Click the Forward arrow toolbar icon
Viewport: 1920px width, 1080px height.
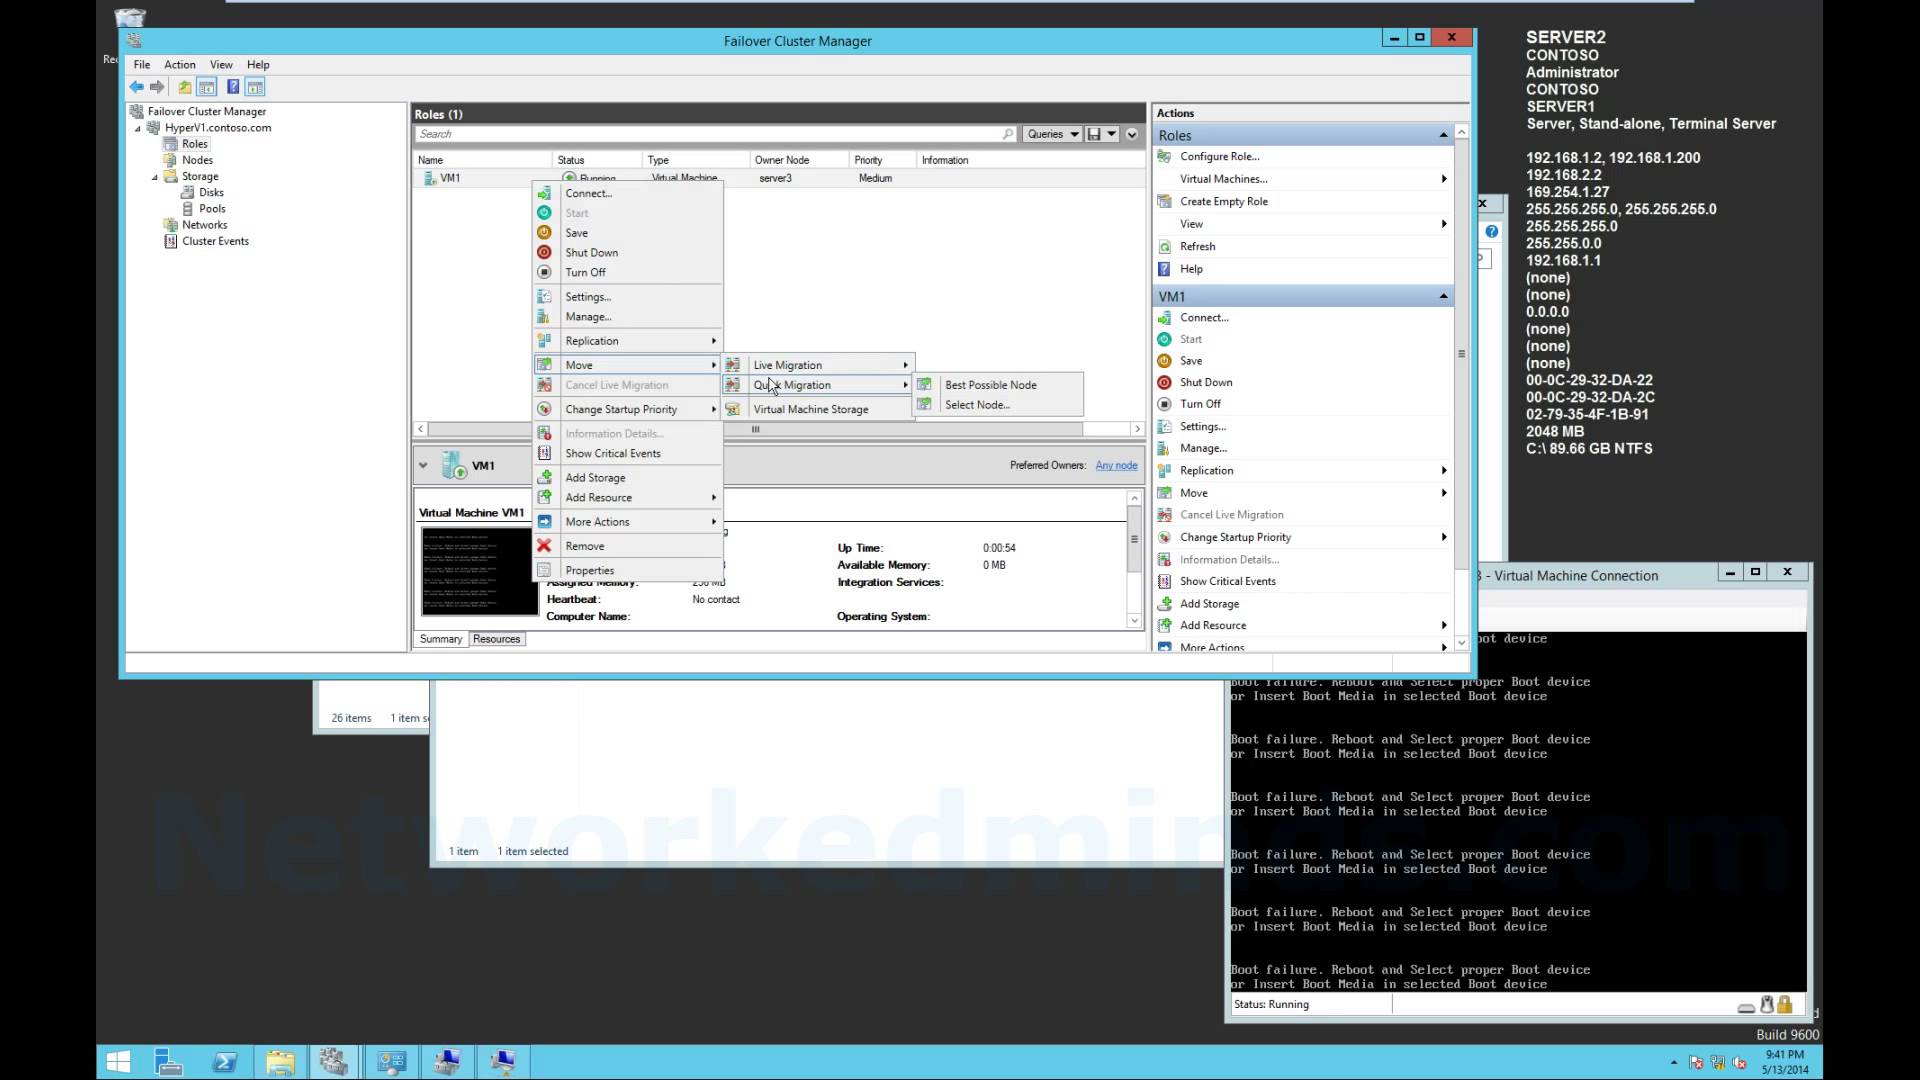(x=157, y=87)
